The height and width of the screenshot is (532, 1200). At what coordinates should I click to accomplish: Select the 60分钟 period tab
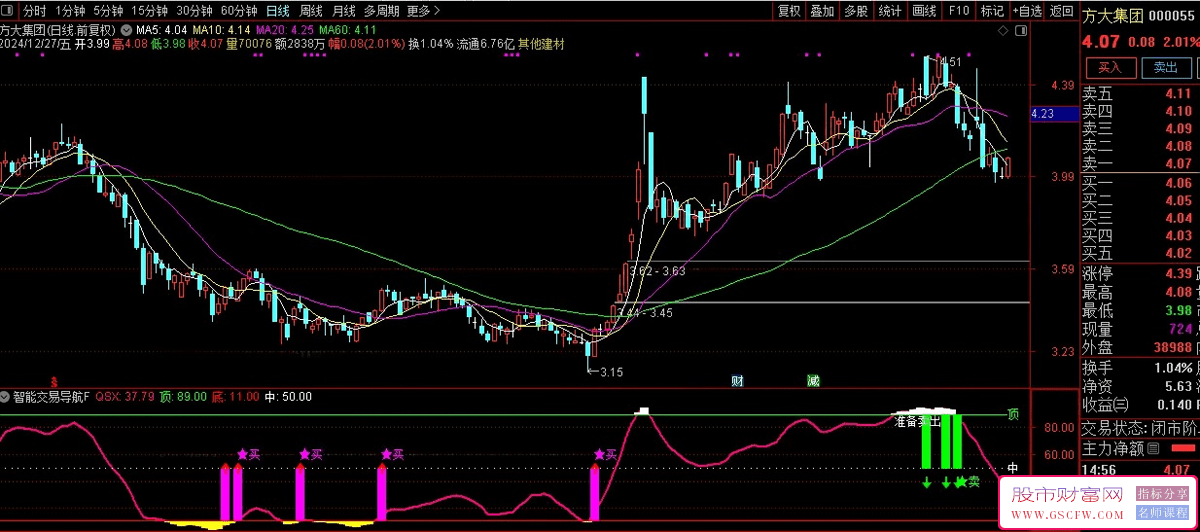[x=238, y=11]
